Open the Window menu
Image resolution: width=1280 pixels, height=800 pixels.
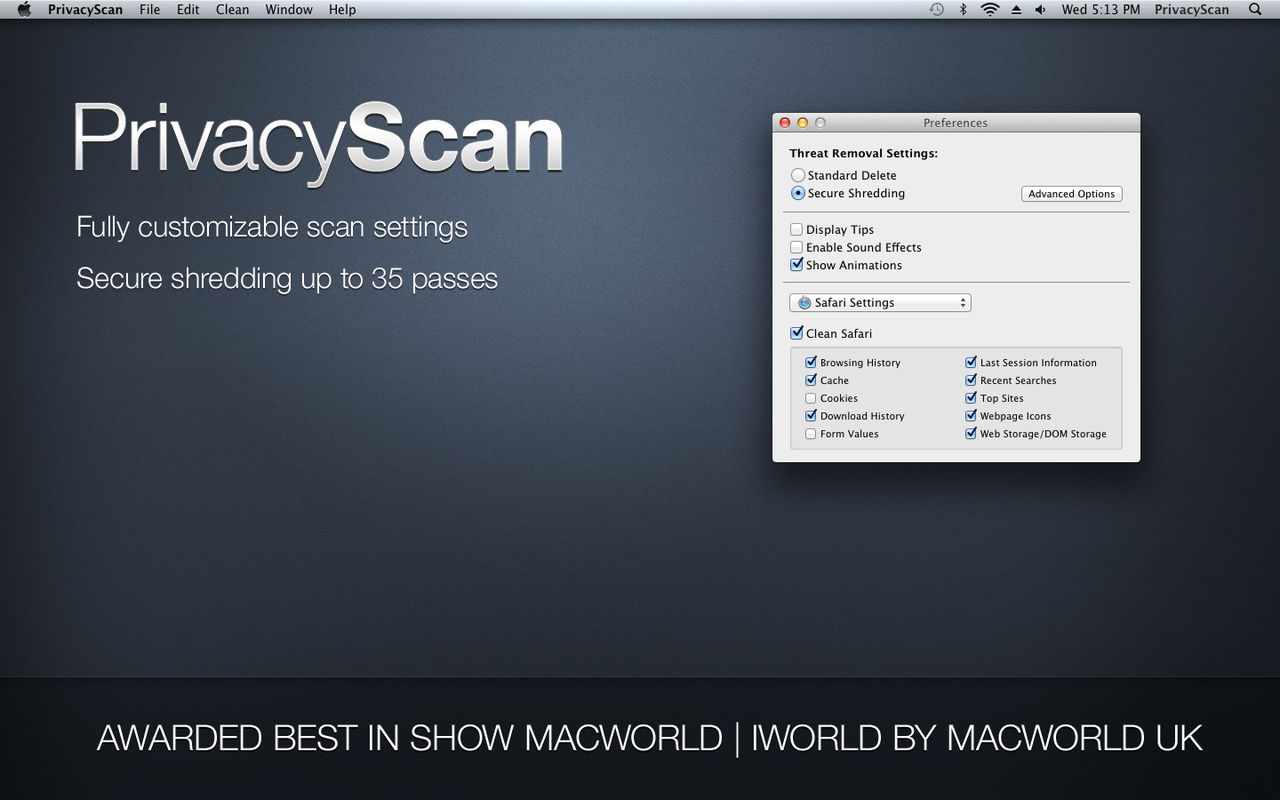click(289, 9)
